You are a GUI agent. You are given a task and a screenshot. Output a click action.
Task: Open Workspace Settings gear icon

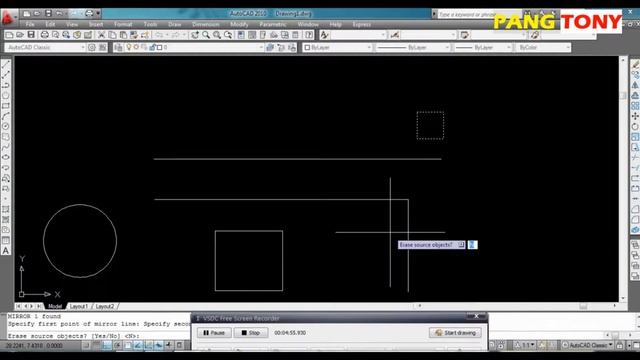tap(92, 47)
